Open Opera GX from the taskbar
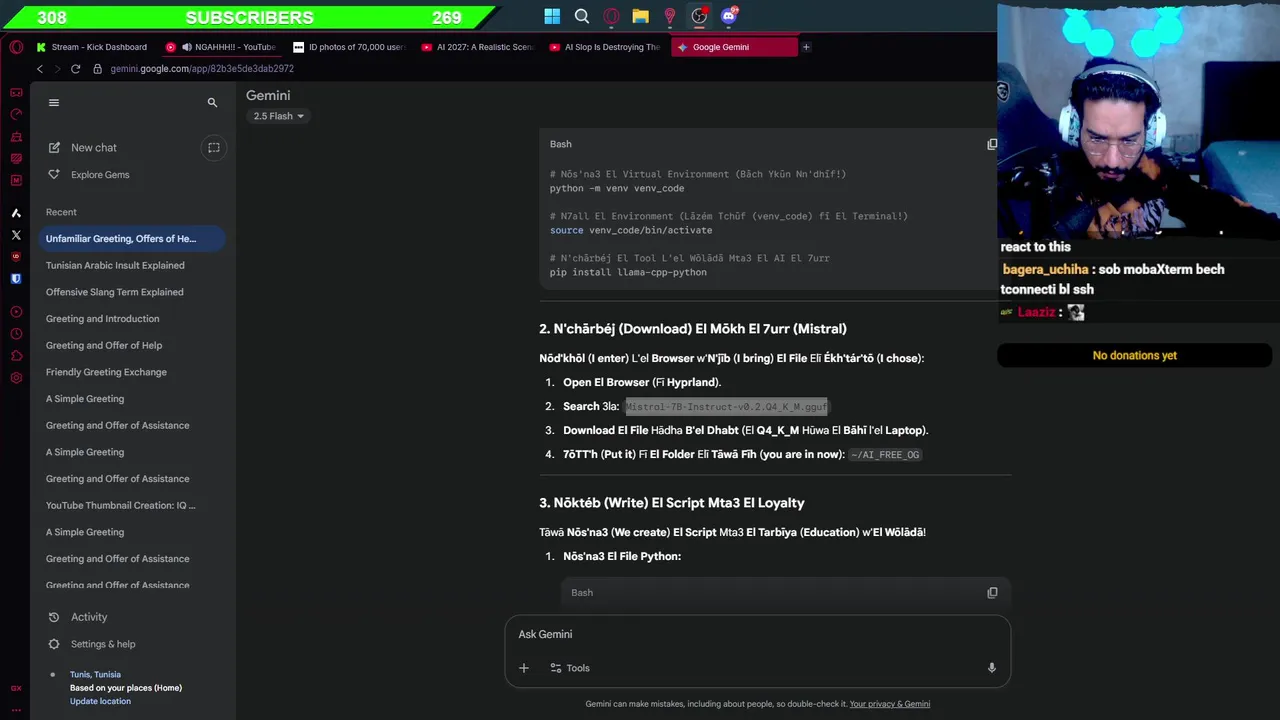This screenshot has width=1280, height=720. coord(611,16)
